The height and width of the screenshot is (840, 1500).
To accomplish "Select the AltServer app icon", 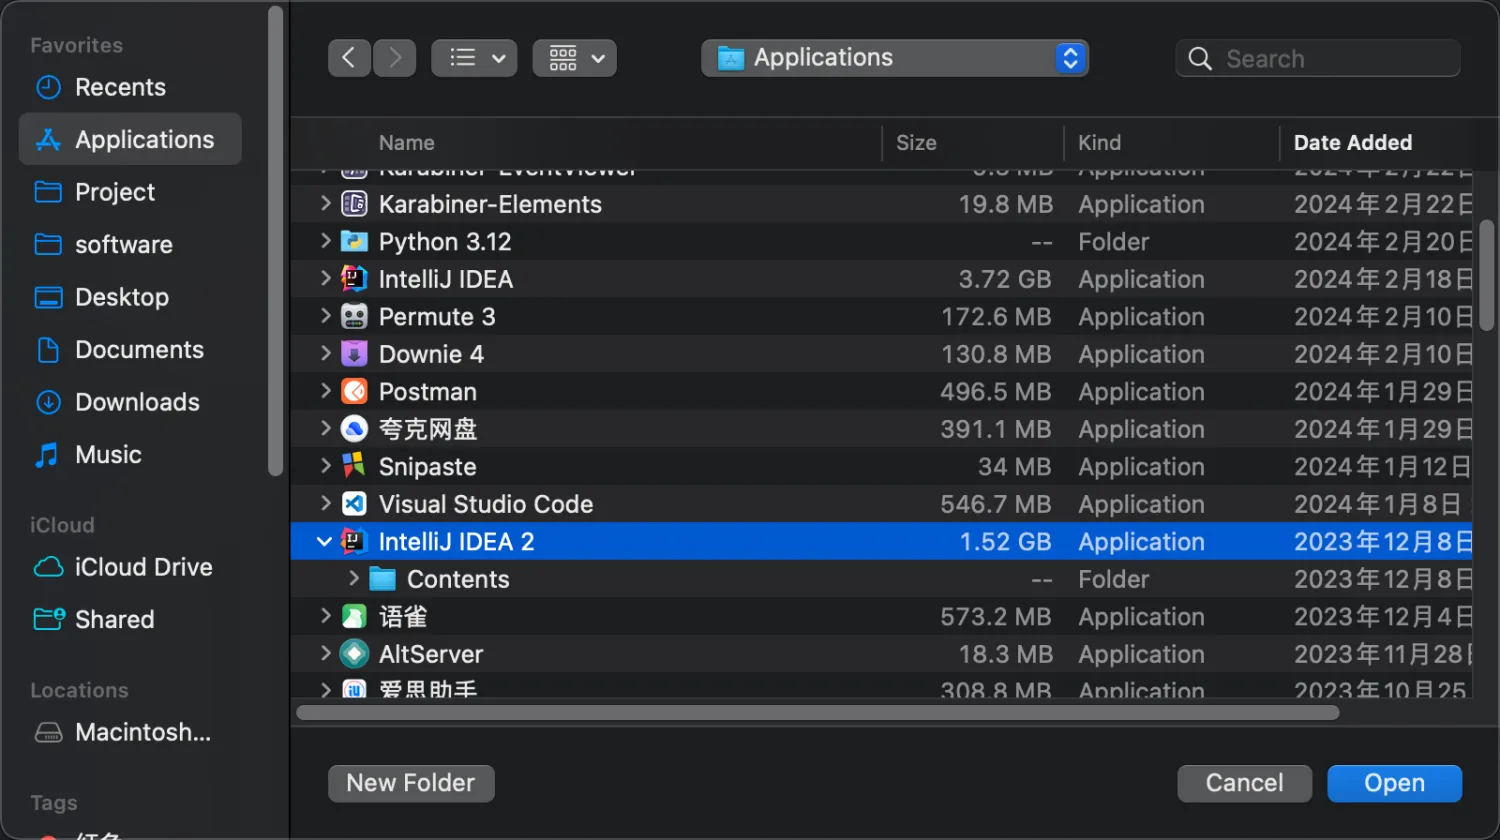I will [x=354, y=654].
